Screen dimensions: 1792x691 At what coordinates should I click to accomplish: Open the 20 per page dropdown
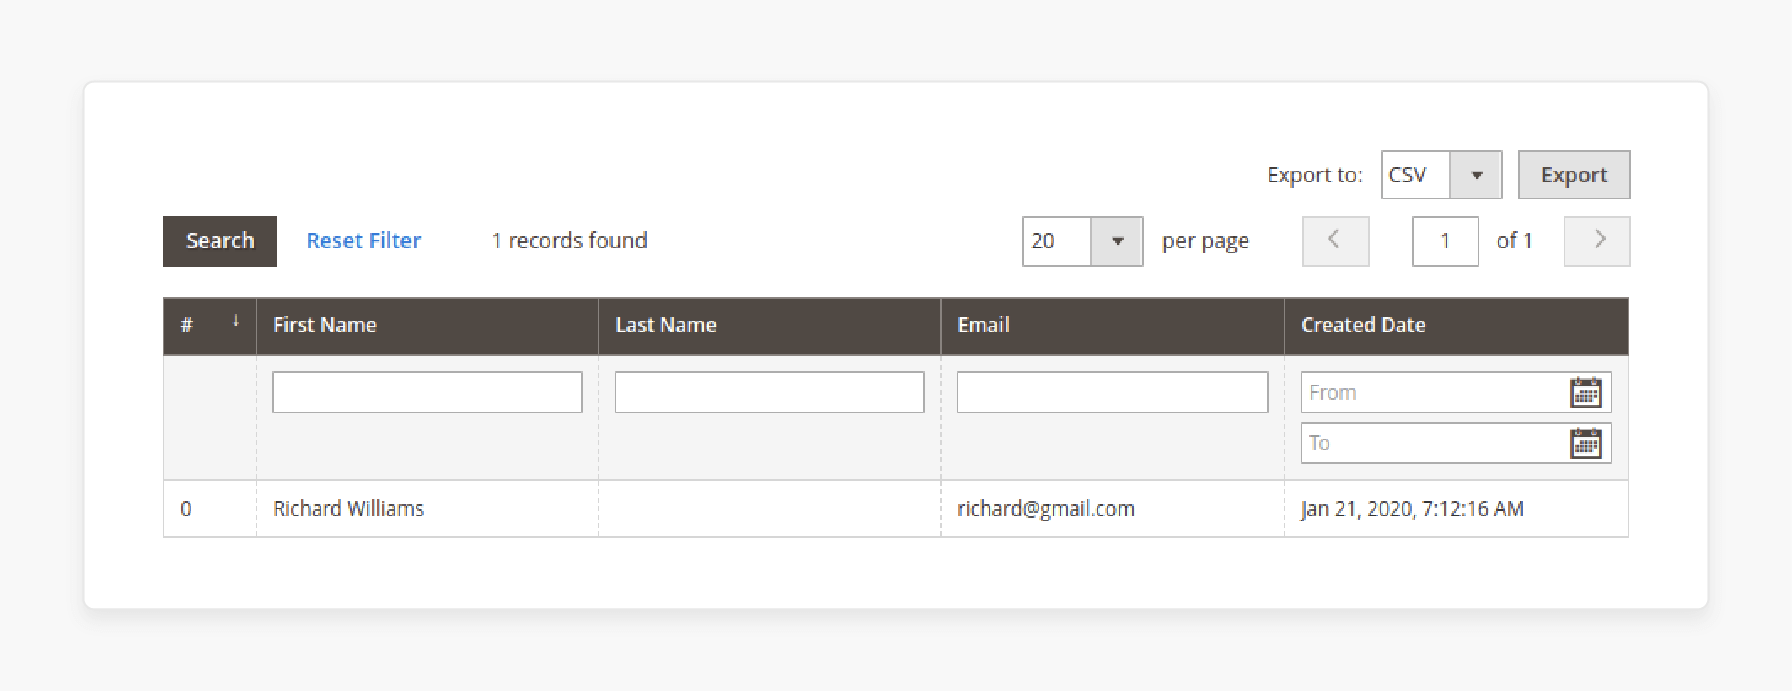[1082, 241]
